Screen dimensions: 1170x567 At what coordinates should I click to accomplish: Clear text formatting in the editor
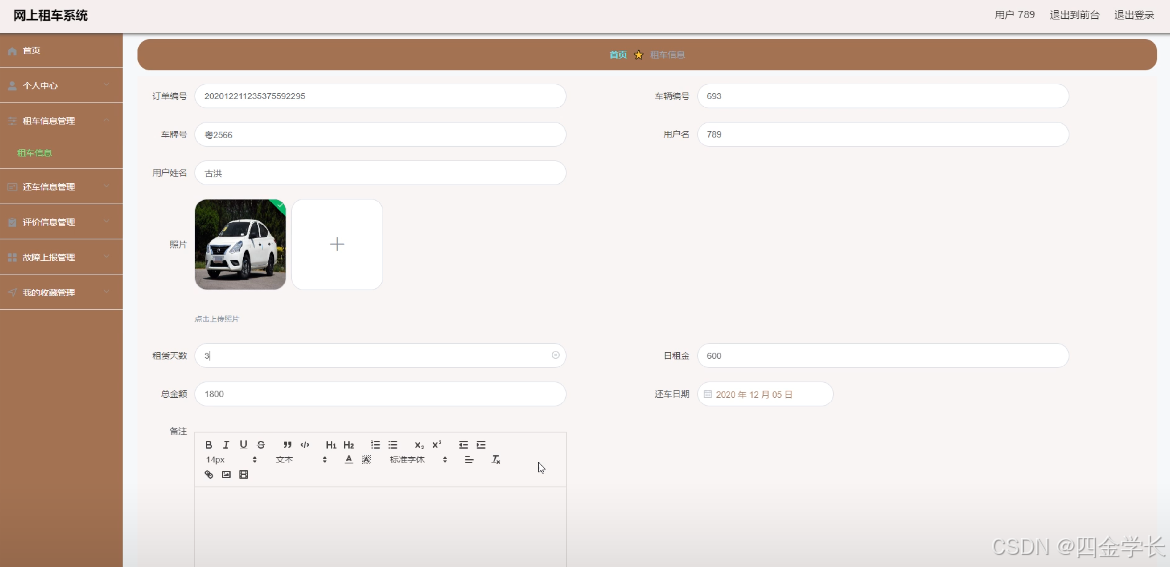pos(495,460)
